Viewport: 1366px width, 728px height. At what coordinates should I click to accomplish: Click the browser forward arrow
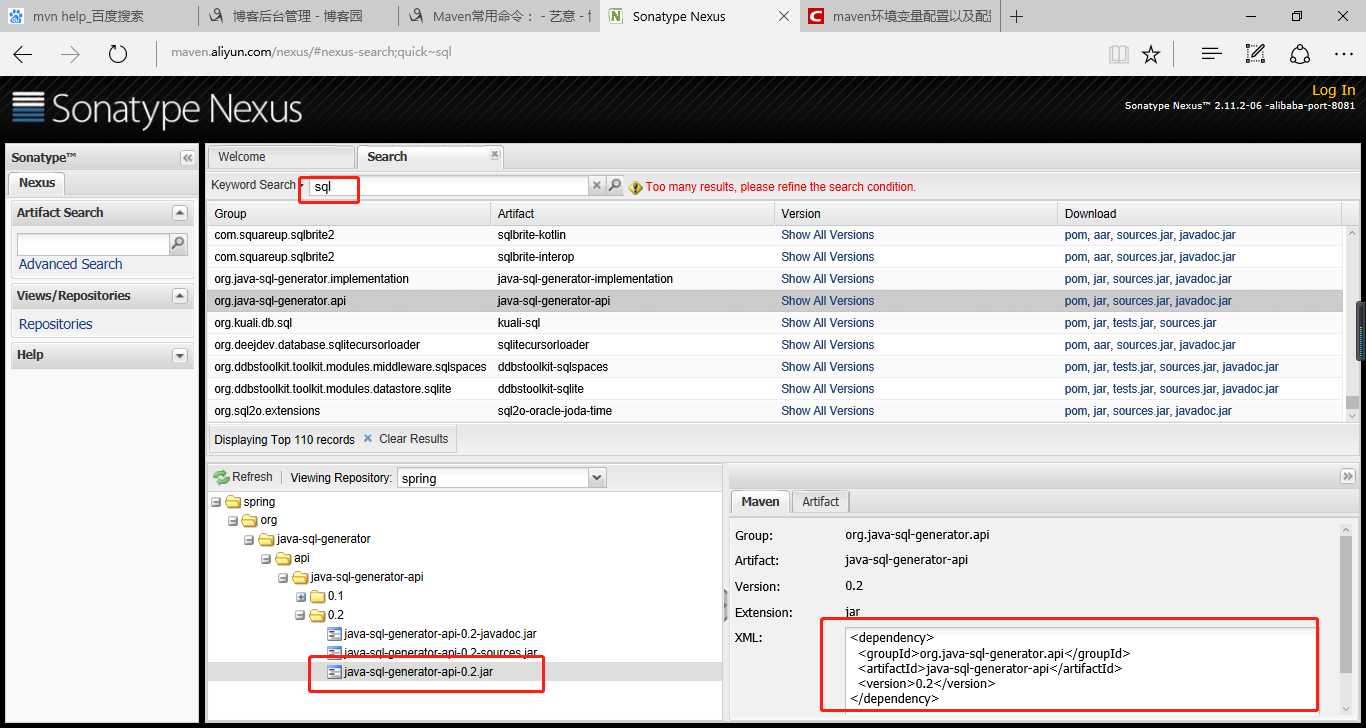pyautogui.click(x=70, y=54)
